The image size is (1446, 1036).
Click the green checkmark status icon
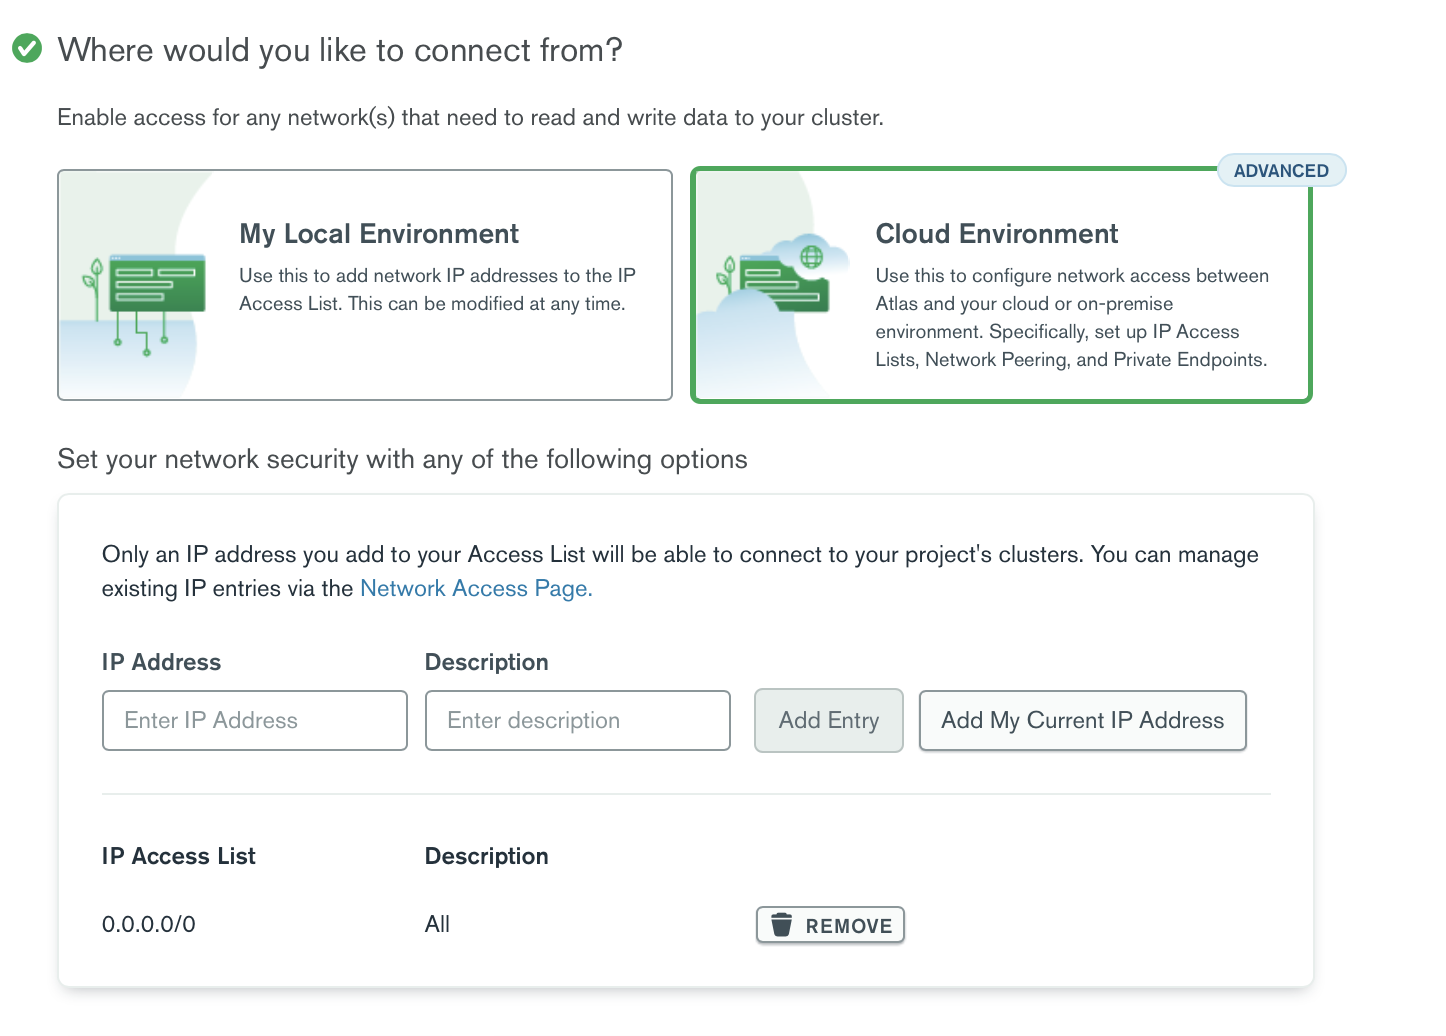click(x=27, y=48)
